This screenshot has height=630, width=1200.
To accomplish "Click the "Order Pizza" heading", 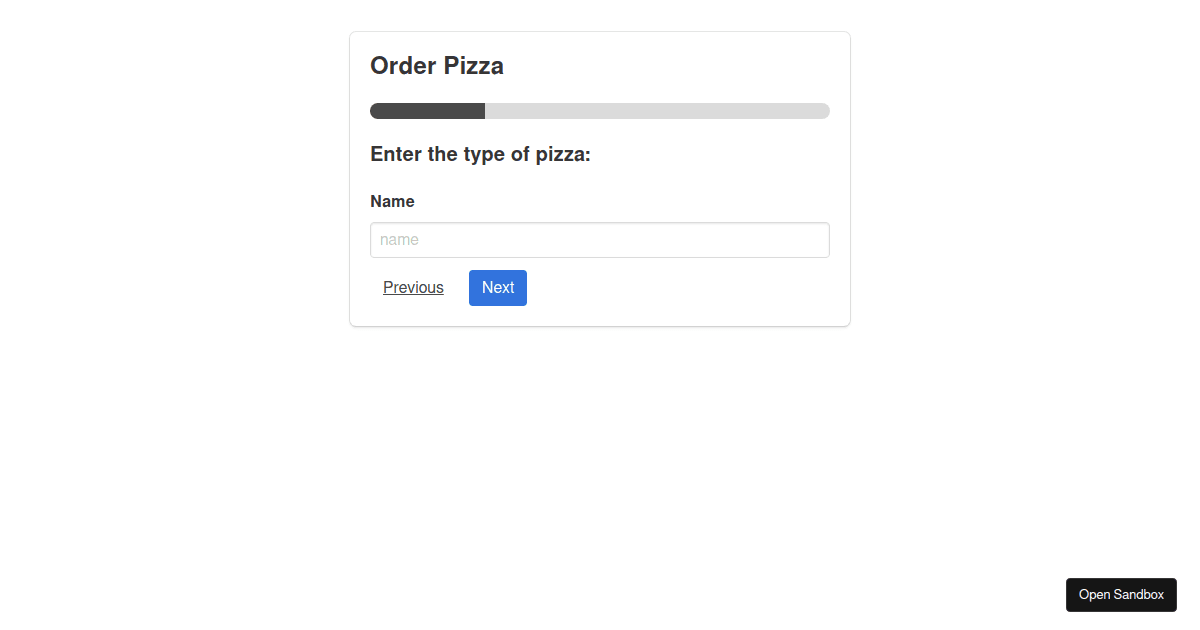I will (x=437, y=66).
